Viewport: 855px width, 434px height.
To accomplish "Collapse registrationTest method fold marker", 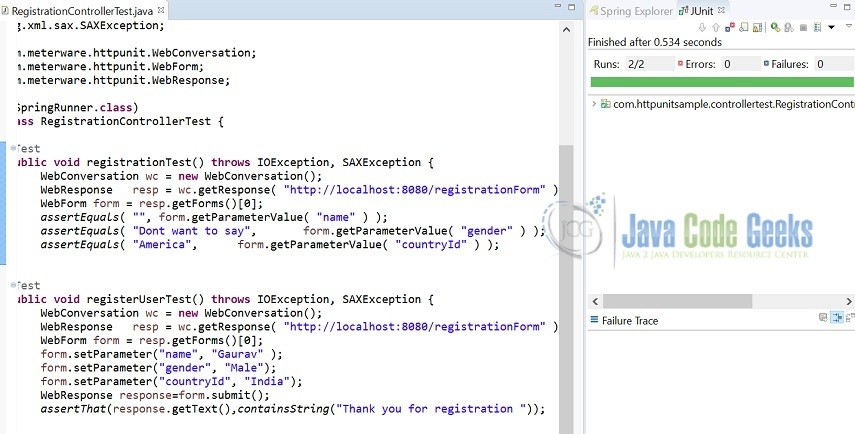I will click(13, 148).
